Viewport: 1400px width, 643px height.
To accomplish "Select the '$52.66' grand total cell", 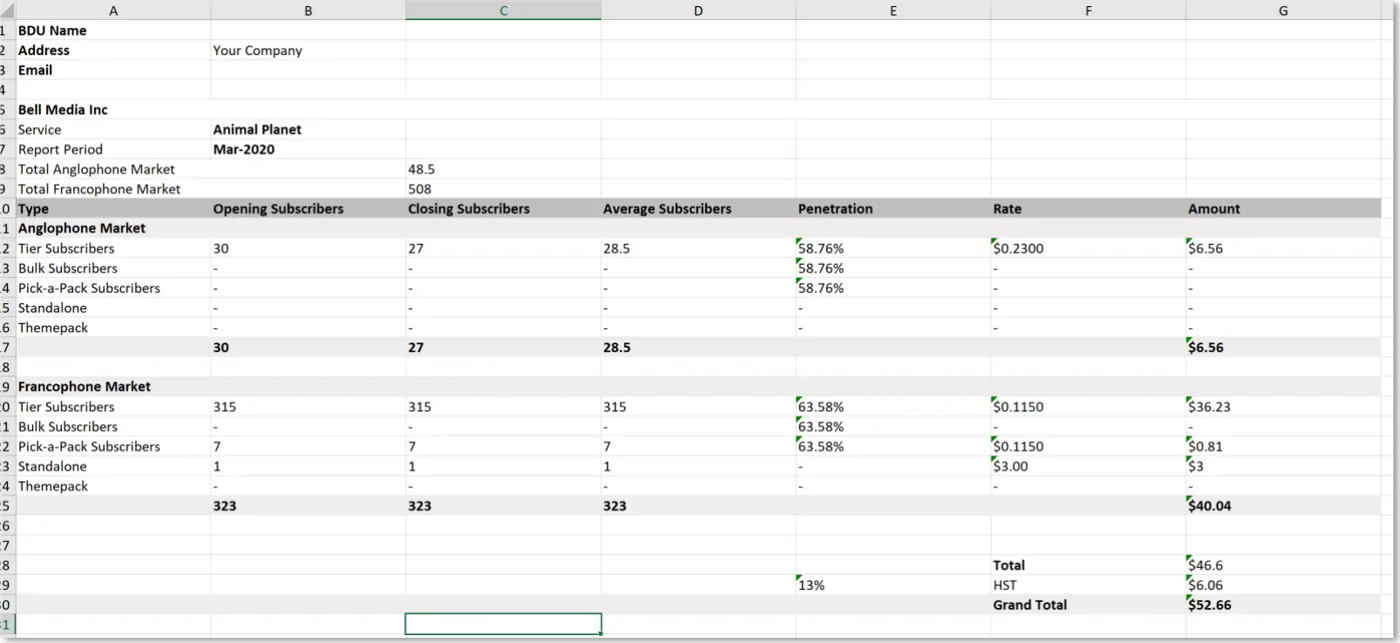I will (x=1283, y=605).
